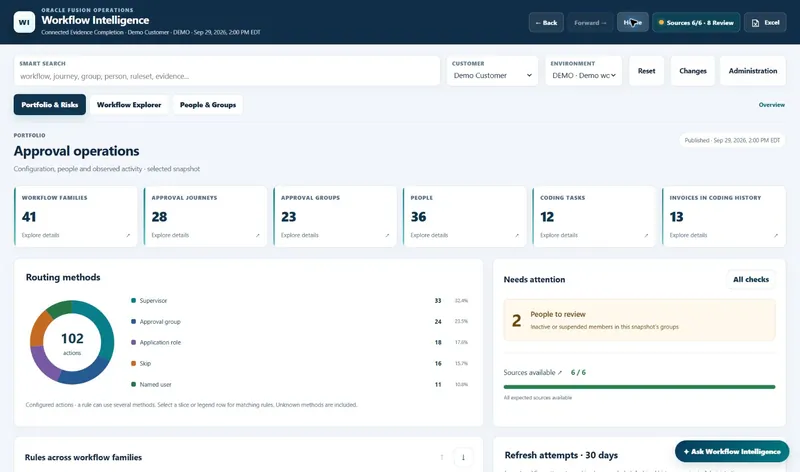Select the Named user legend row
Viewport: 800px width, 472px height.
299,384
